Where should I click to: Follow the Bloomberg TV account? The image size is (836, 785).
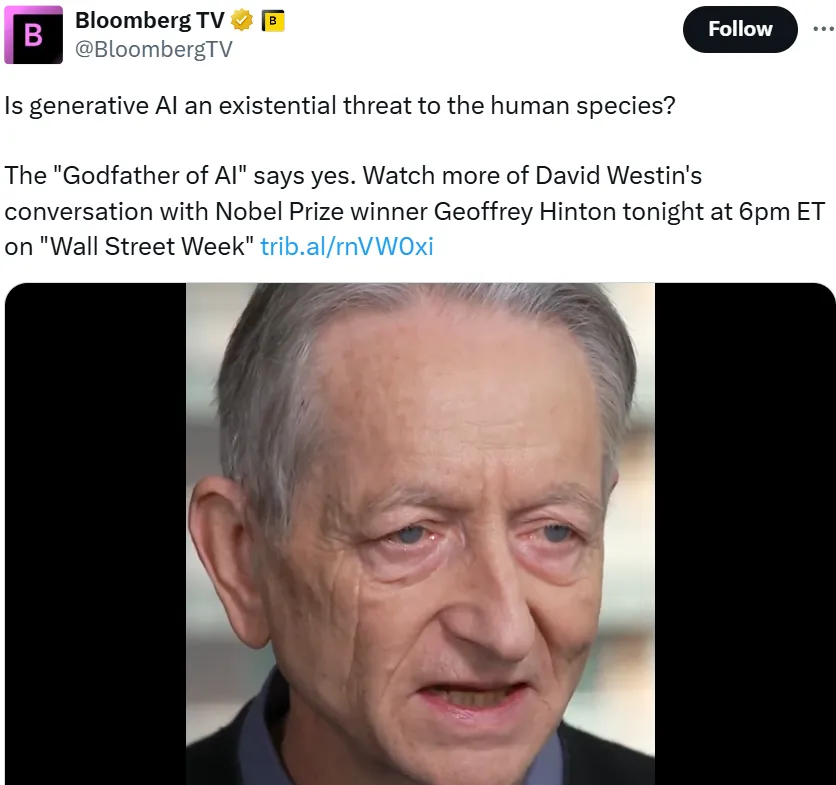coord(740,29)
